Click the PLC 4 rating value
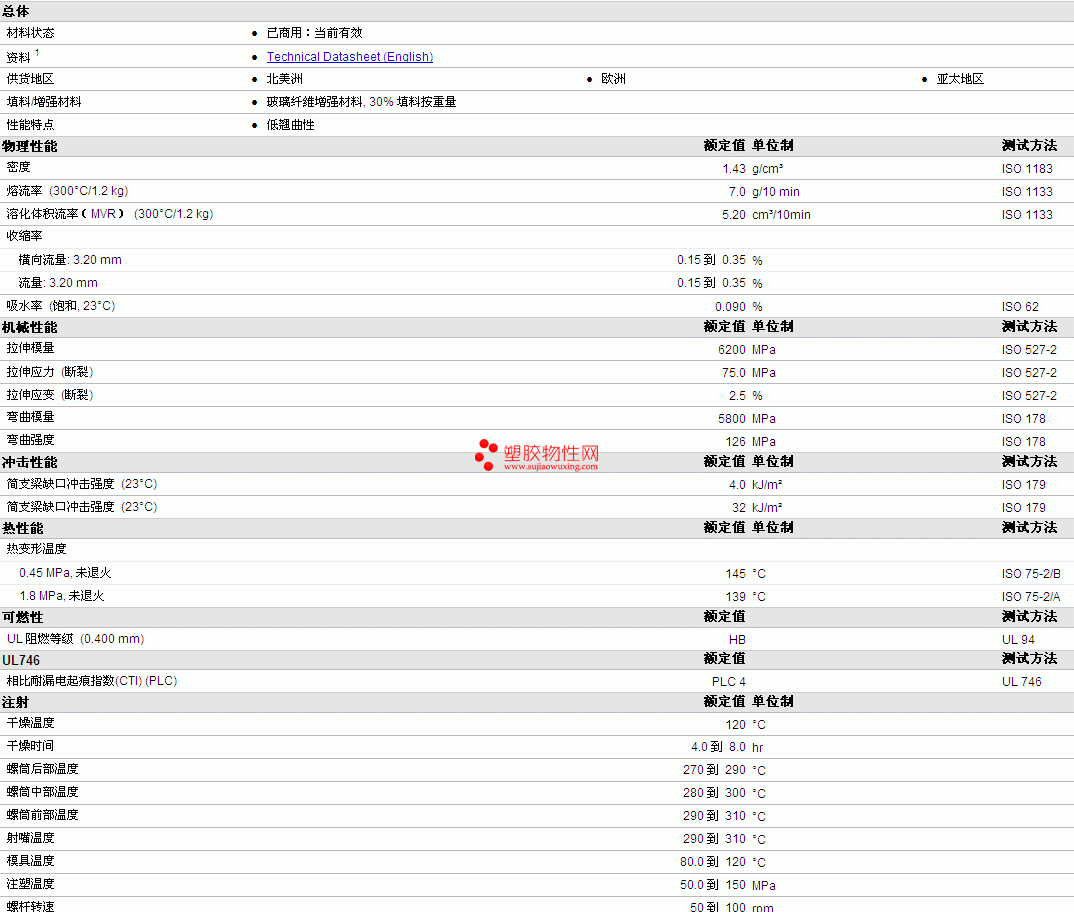The height and width of the screenshot is (912, 1074). (x=729, y=681)
